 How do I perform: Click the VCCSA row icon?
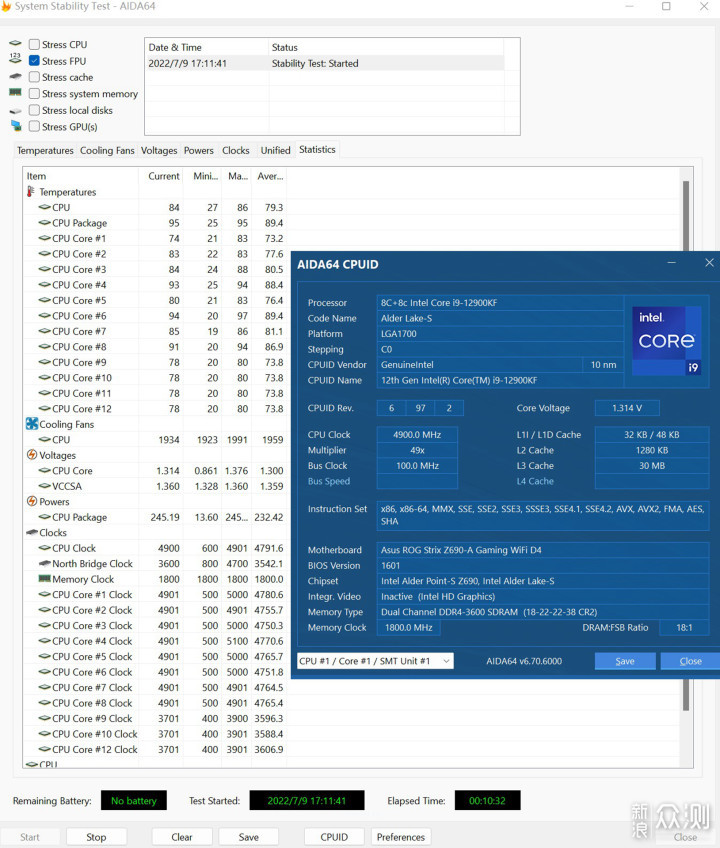(x=45, y=486)
